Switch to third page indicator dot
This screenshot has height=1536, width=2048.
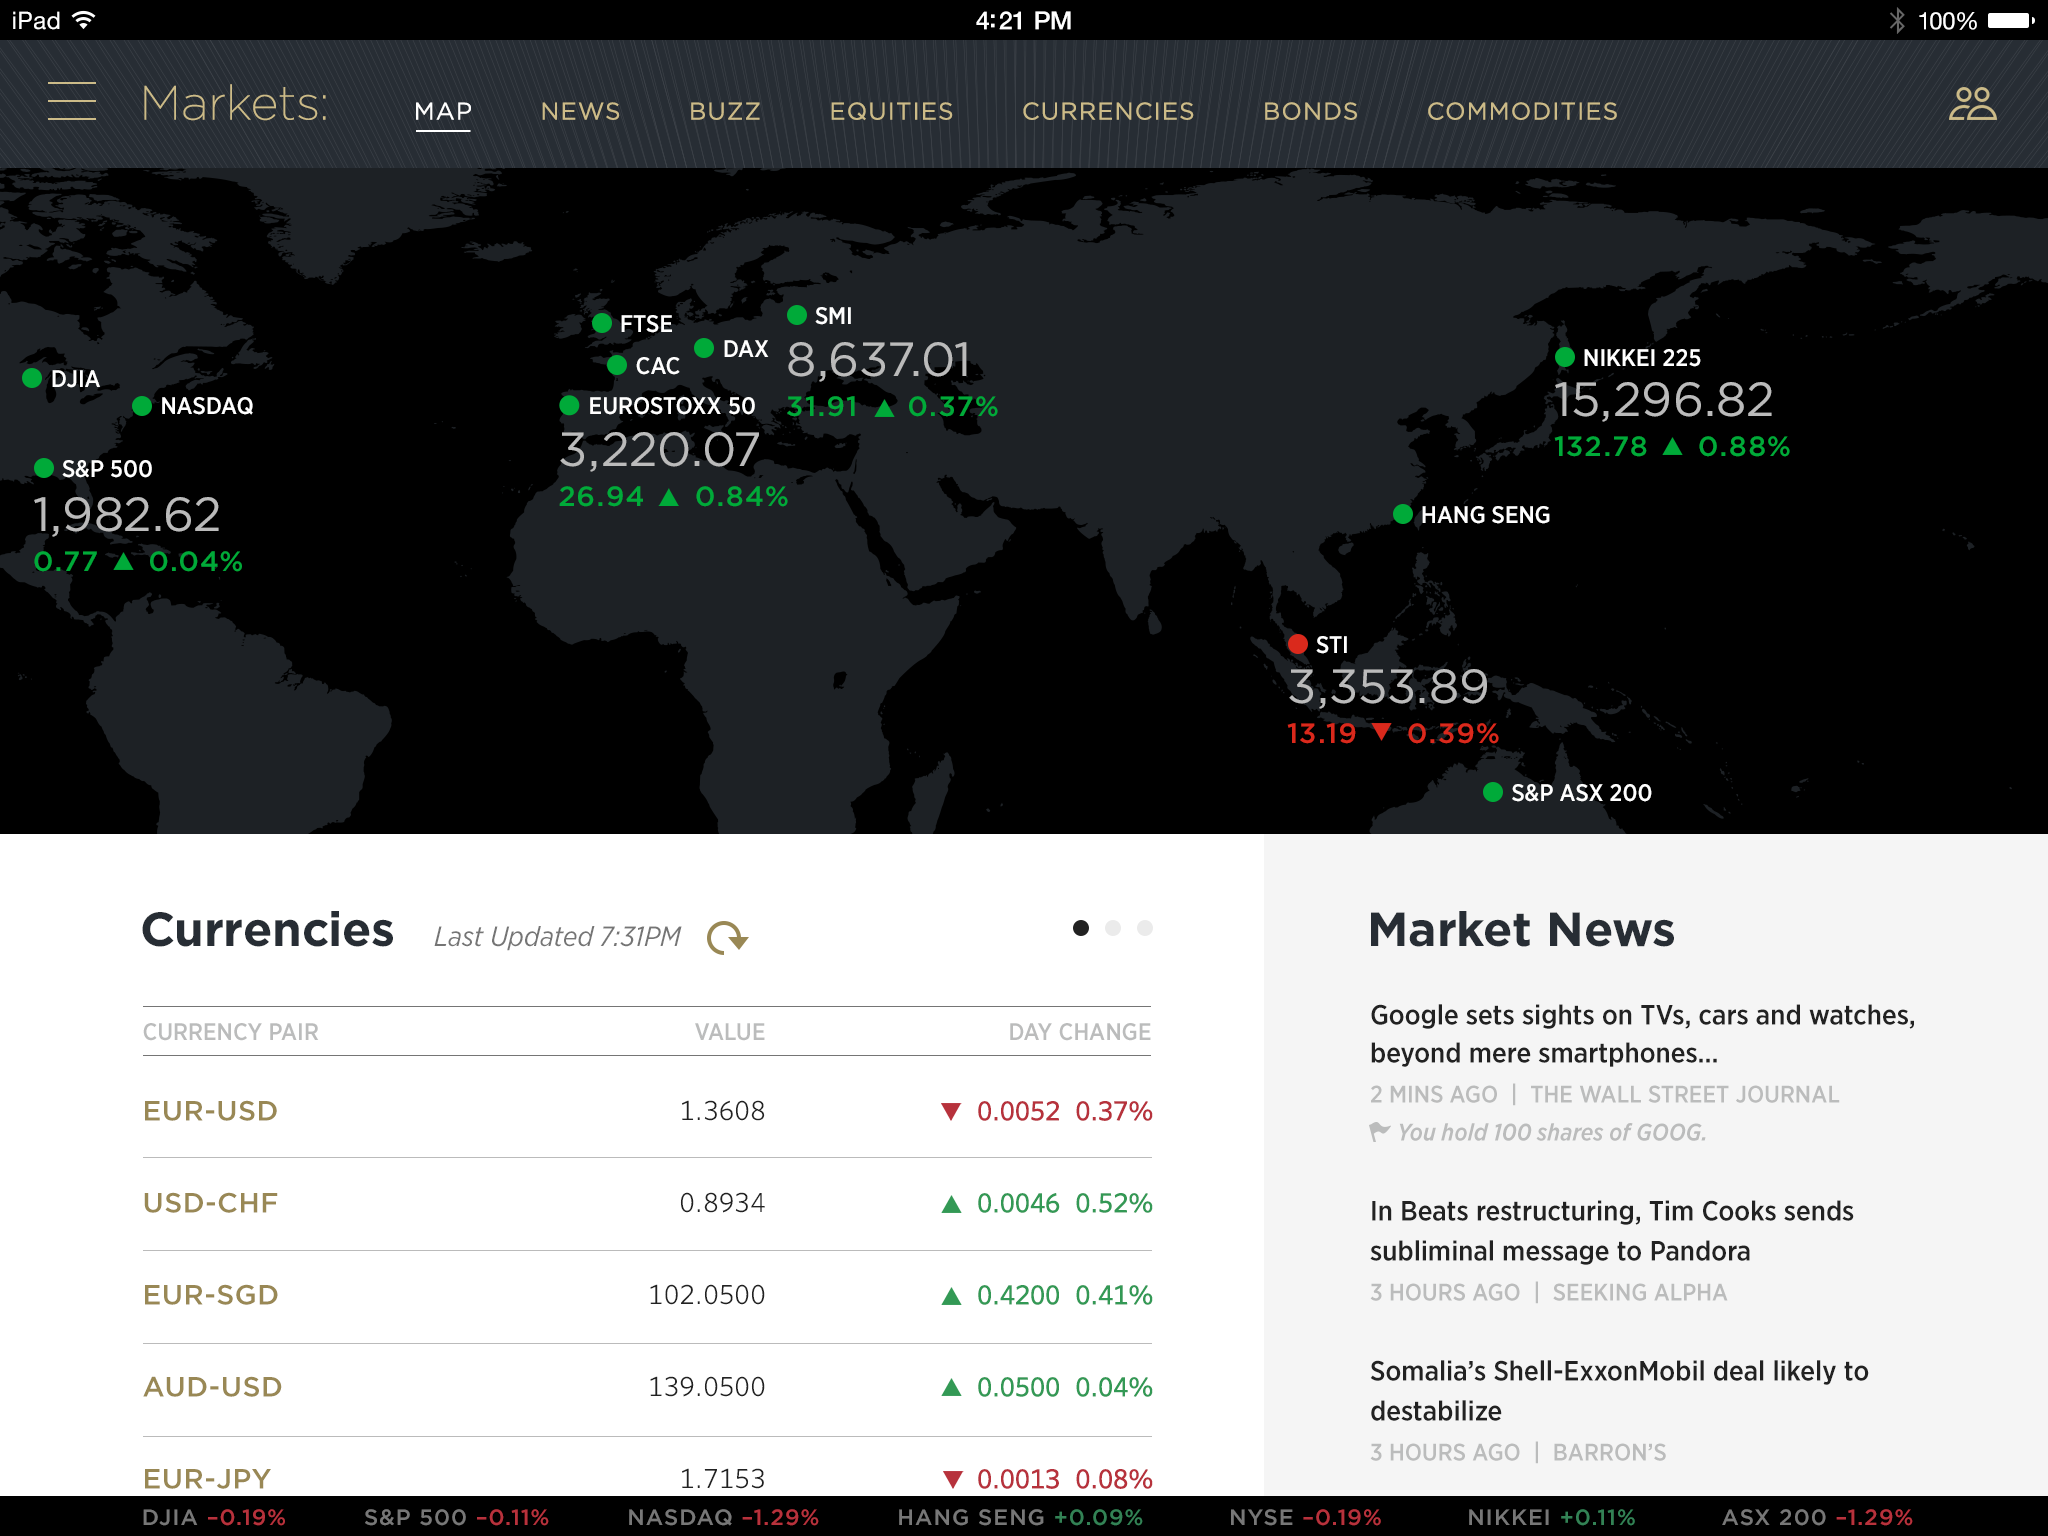[1145, 928]
